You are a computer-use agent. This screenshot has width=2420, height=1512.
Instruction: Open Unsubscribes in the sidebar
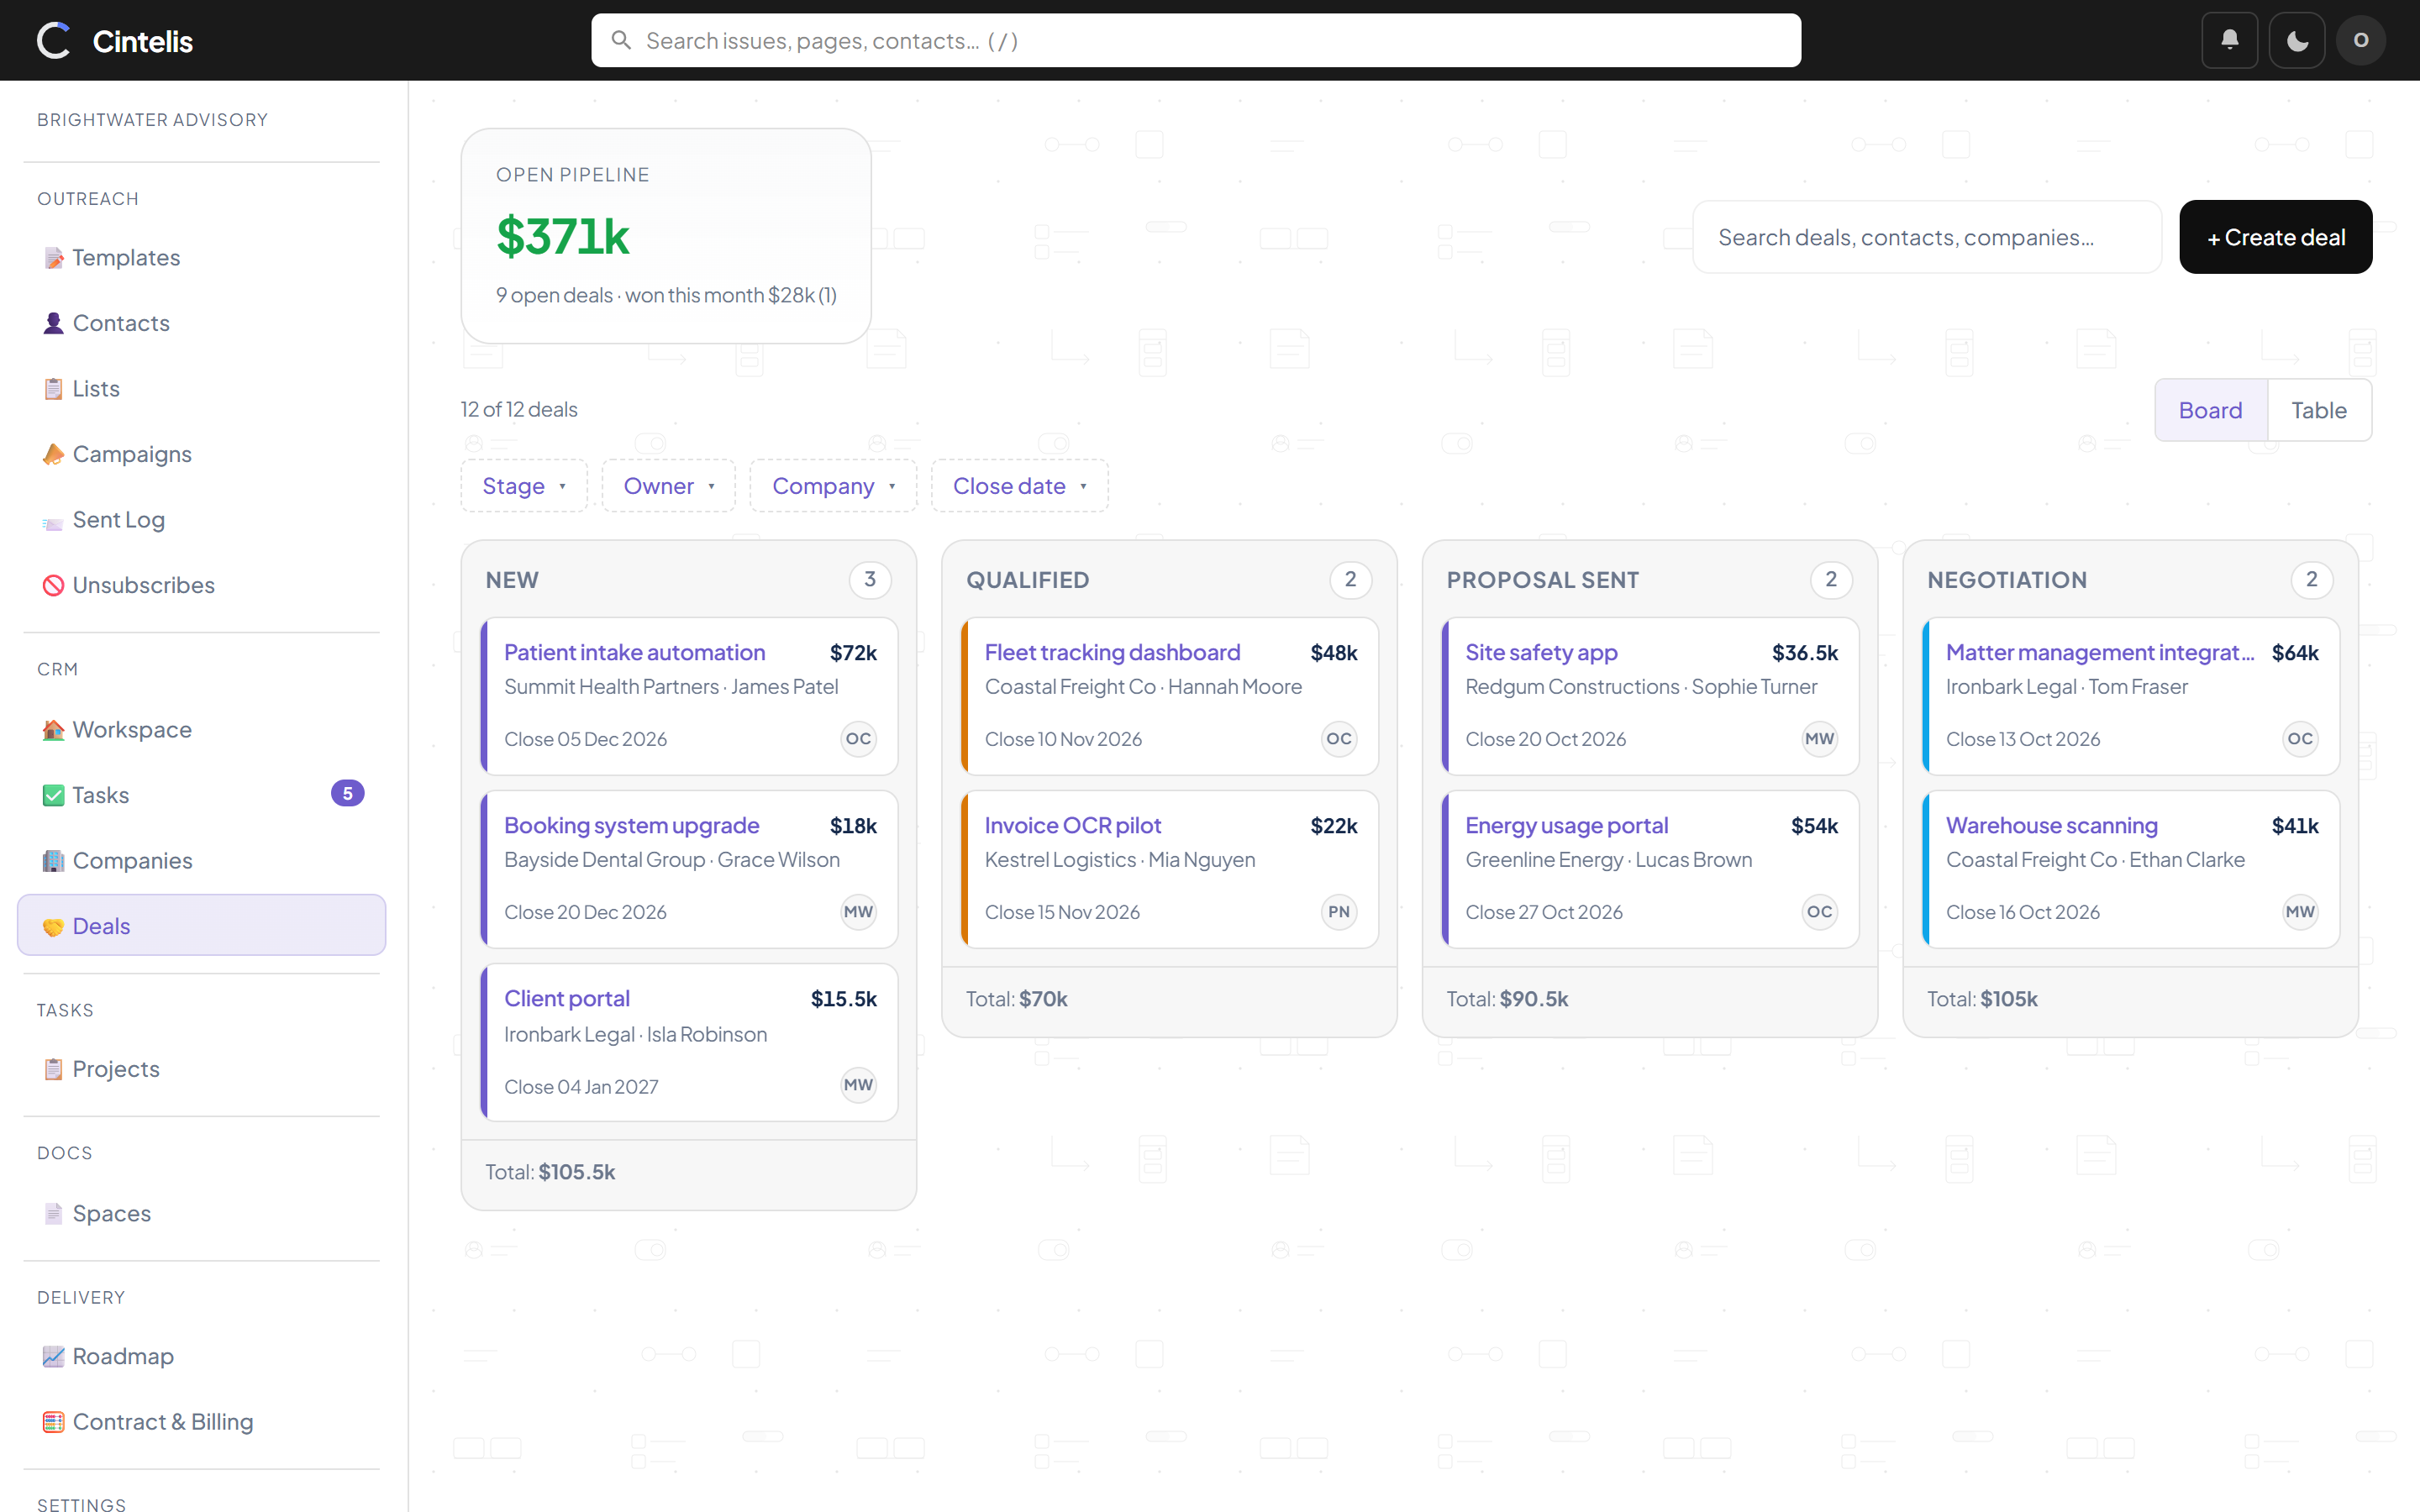click(x=201, y=585)
